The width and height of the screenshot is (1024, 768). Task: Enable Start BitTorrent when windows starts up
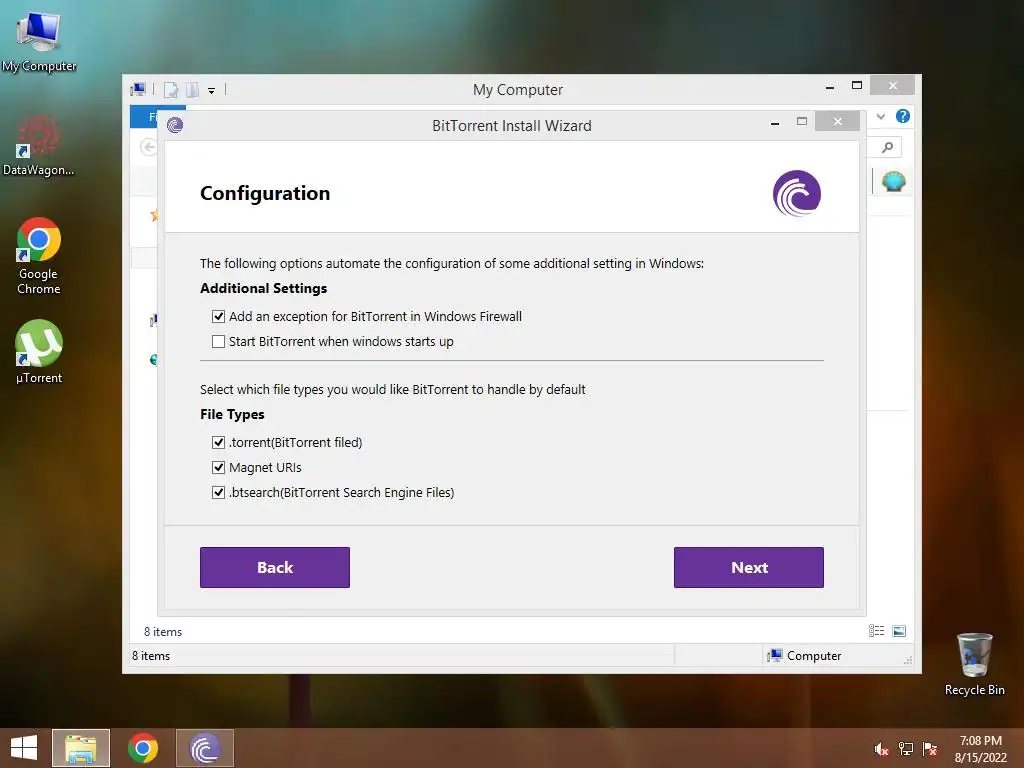click(218, 342)
